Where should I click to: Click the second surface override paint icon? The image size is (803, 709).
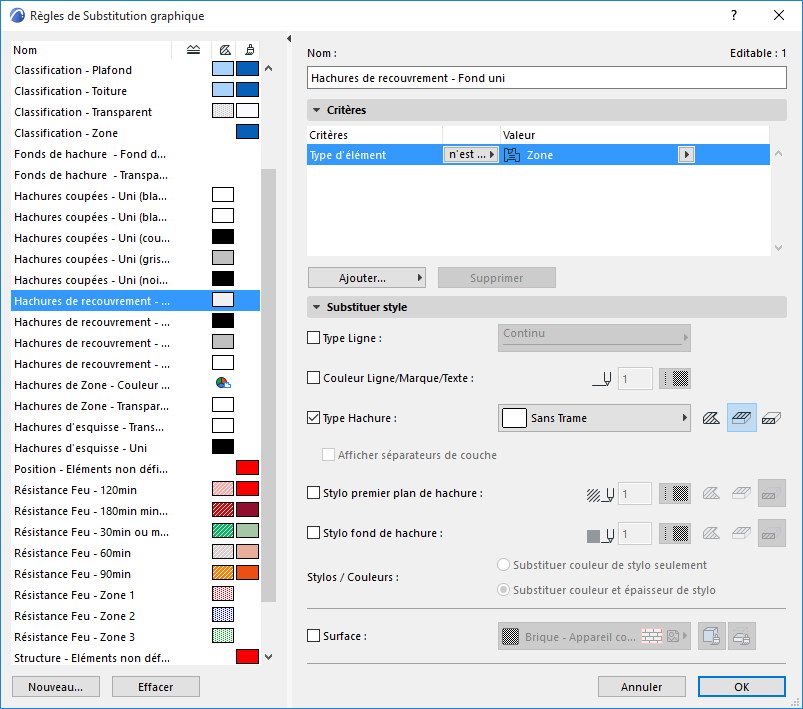pyautogui.click(x=742, y=636)
